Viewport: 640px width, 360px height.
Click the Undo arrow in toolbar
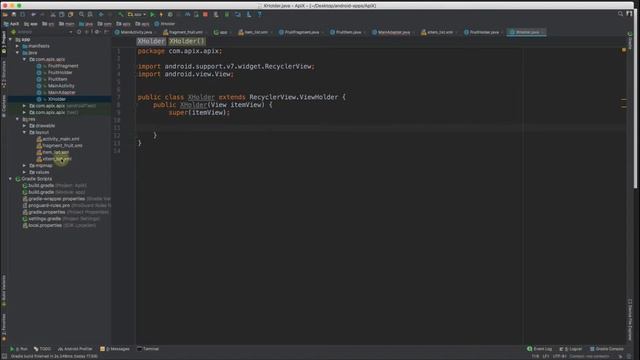pos(33,14)
